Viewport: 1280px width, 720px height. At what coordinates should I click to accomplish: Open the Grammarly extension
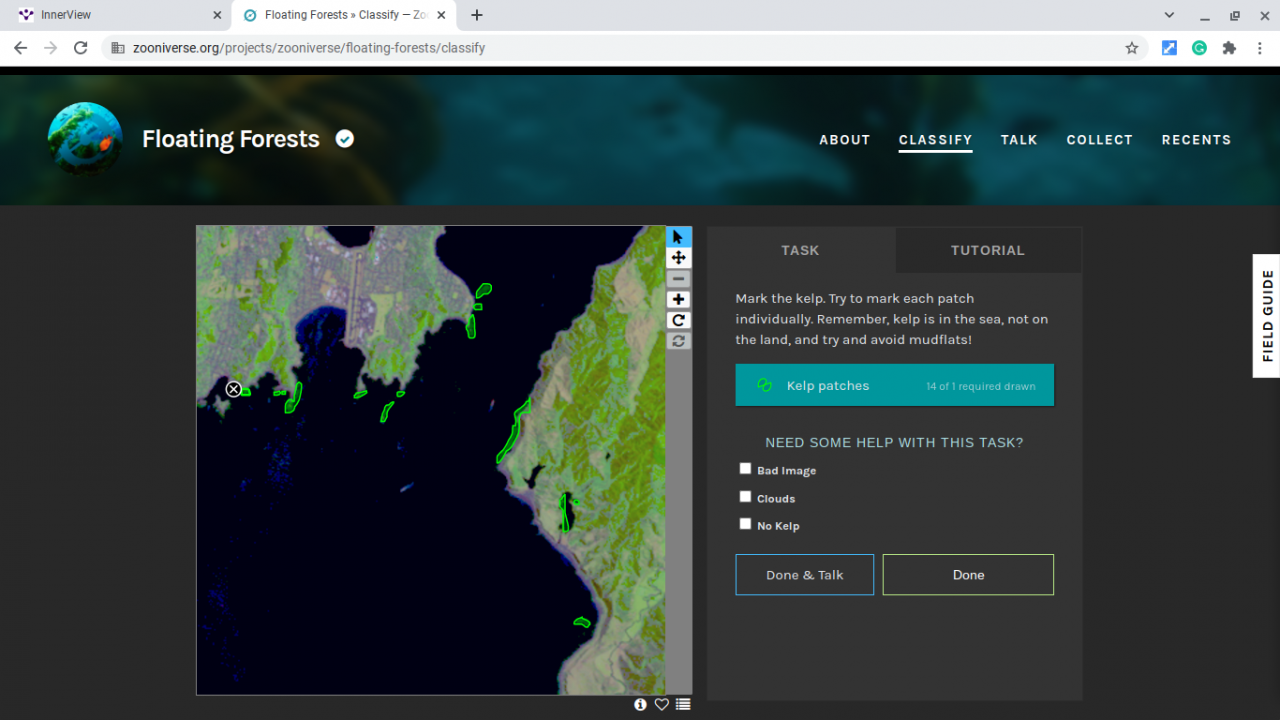click(1199, 48)
